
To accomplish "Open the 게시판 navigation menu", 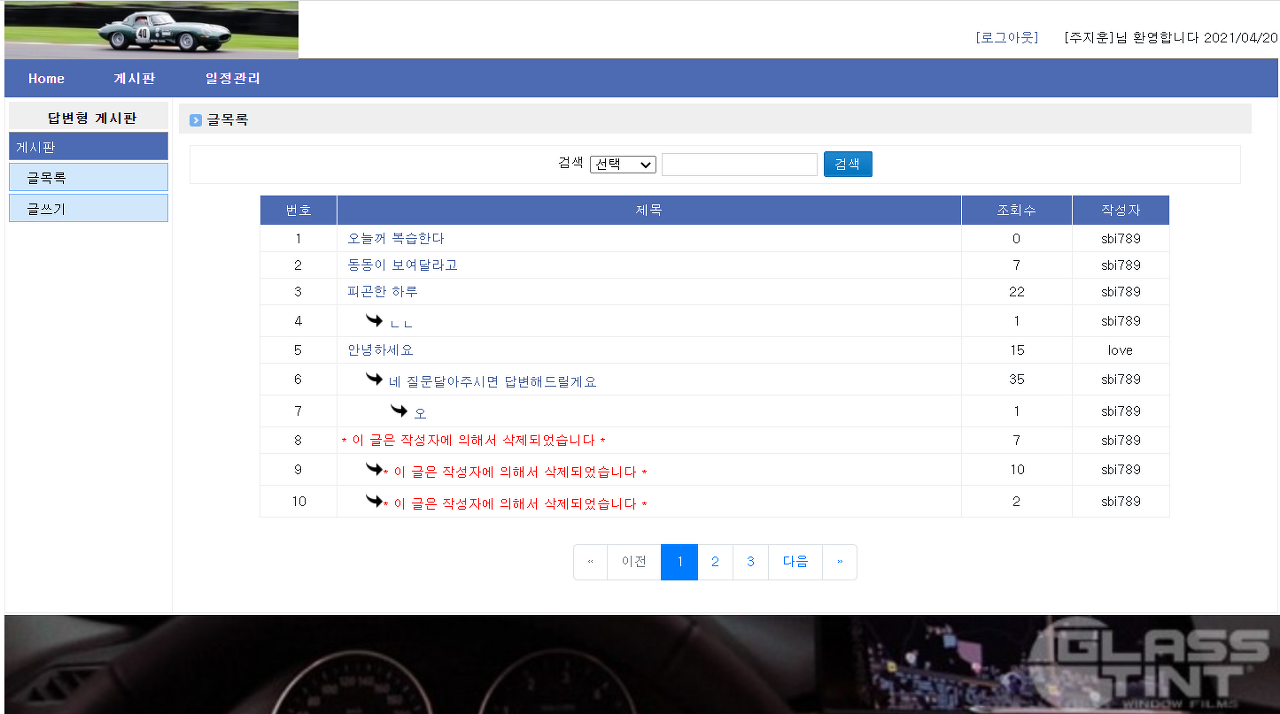I will [x=134, y=78].
